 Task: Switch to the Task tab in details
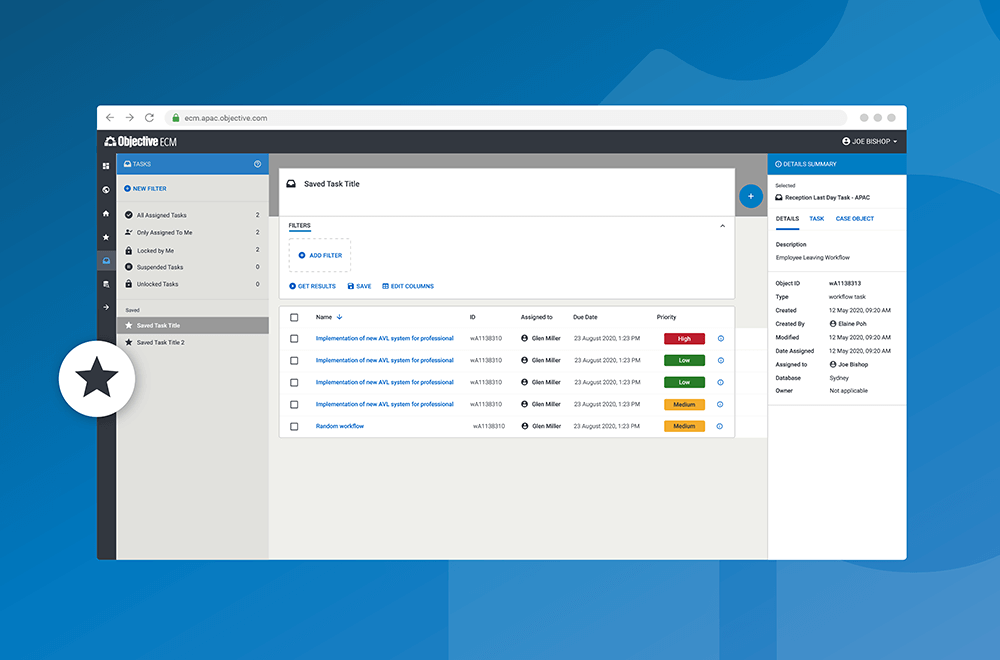816,218
